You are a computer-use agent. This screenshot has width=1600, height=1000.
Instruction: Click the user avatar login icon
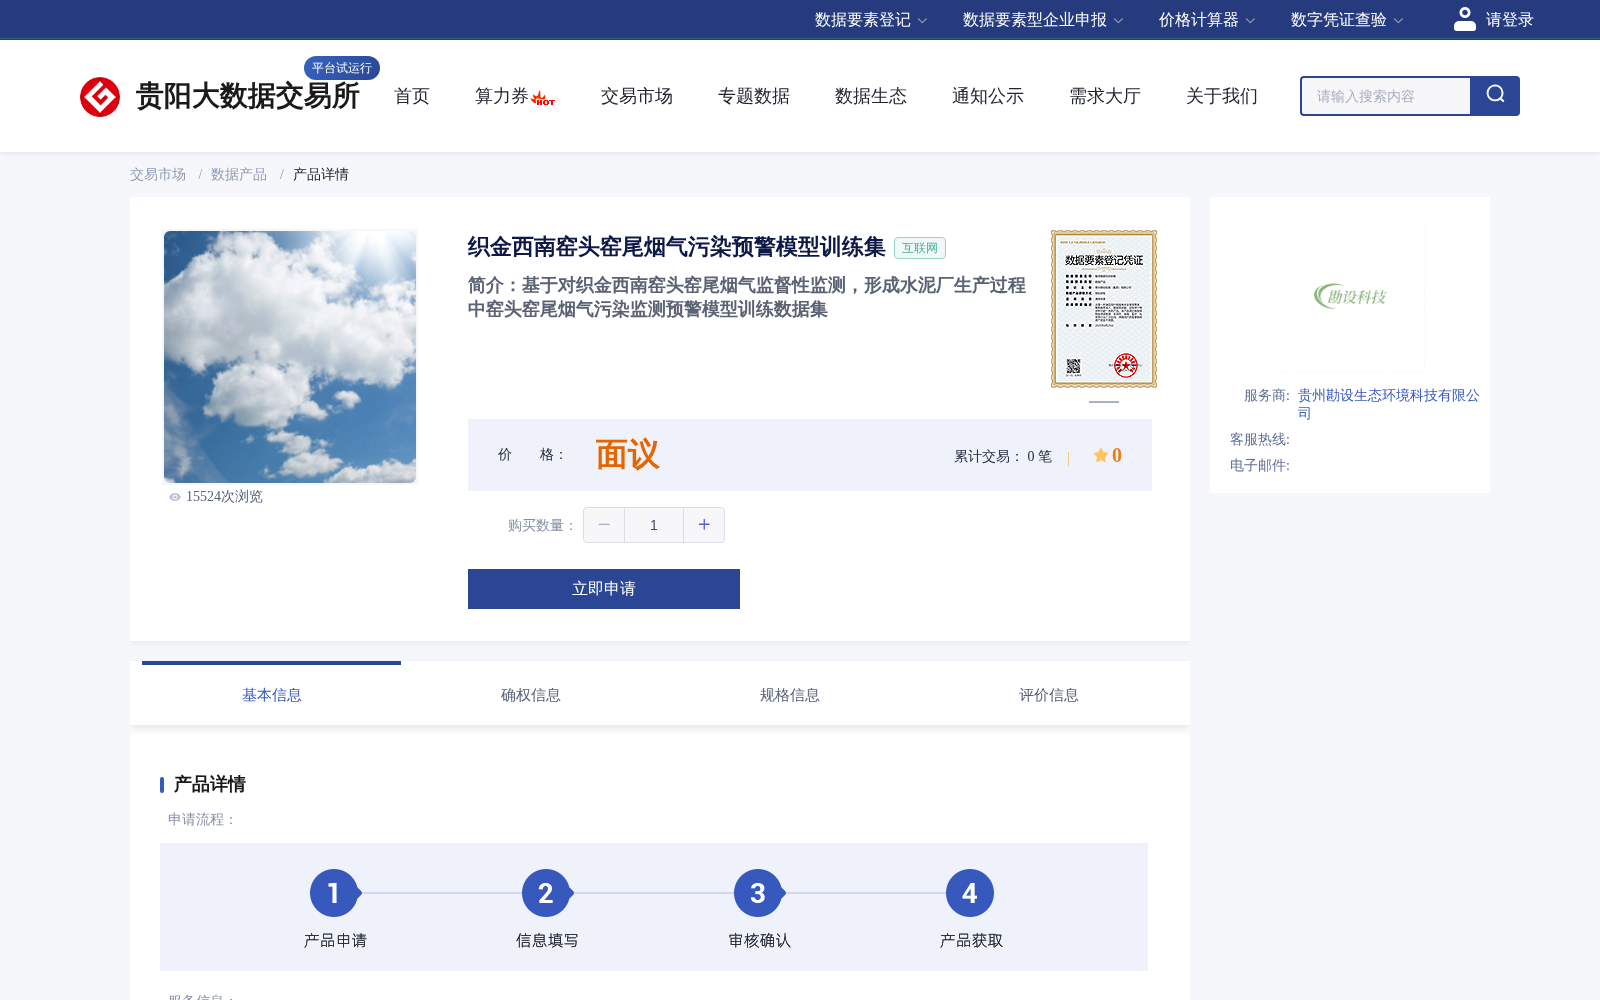click(x=1465, y=19)
